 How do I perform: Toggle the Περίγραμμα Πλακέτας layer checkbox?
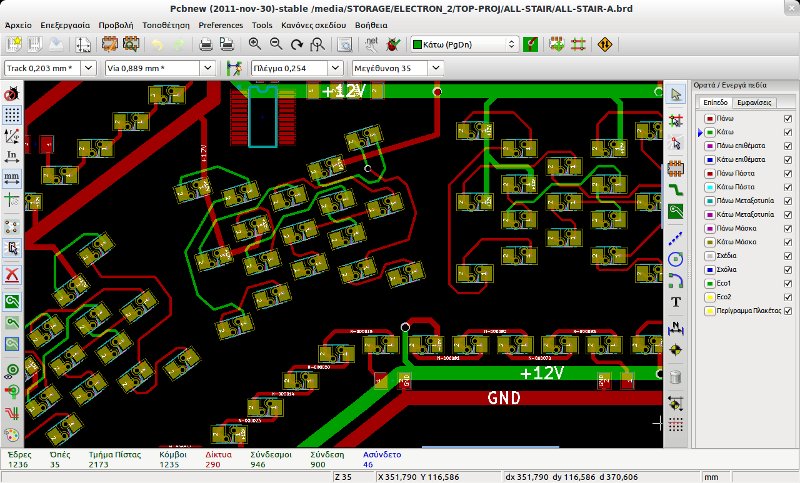[x=788, y=311]
